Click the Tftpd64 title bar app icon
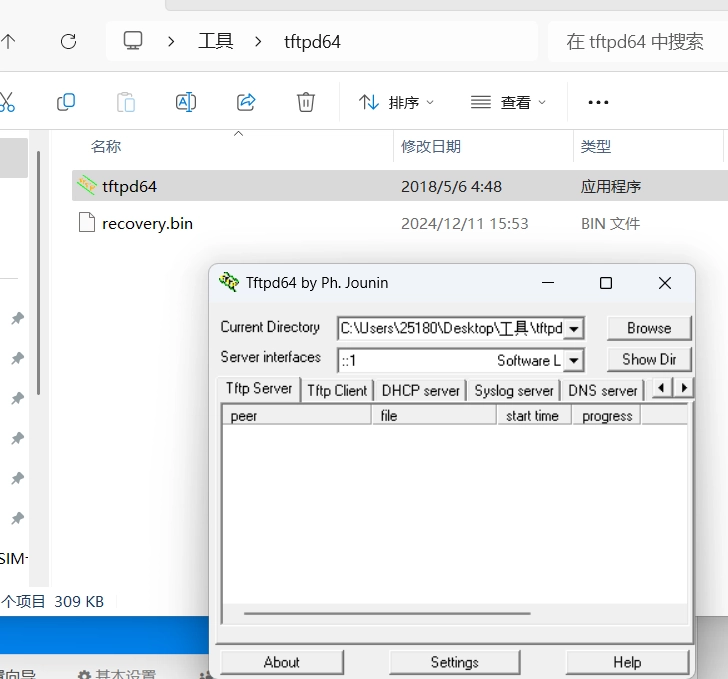728x679 pixels. point(229,282)
